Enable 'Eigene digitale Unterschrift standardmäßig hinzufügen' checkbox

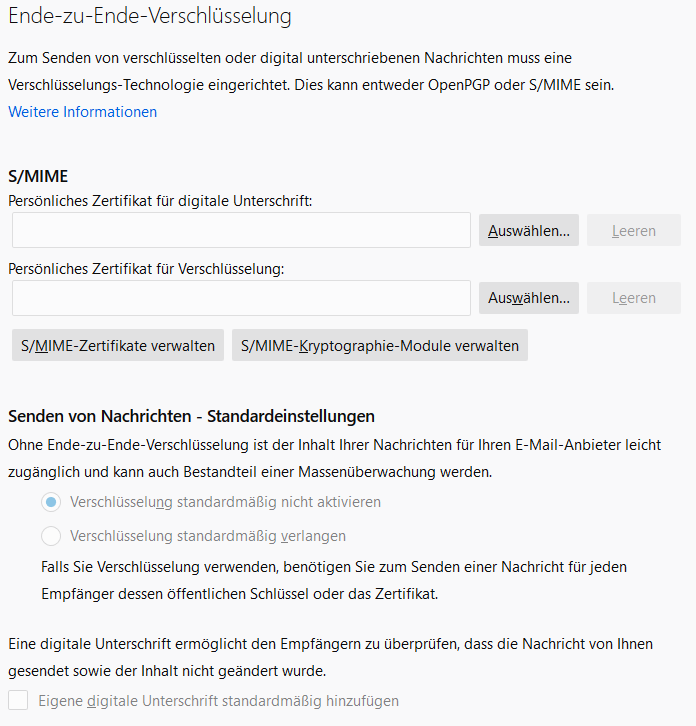(18, 700)
